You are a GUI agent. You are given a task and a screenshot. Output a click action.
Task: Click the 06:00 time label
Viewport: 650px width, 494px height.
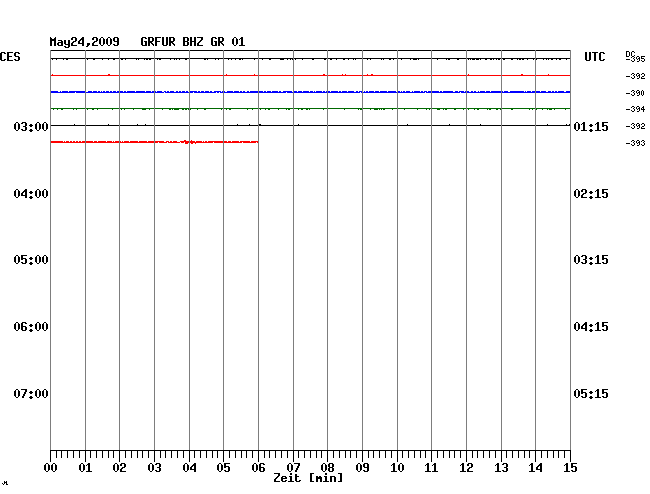click(x=31, y=327)
